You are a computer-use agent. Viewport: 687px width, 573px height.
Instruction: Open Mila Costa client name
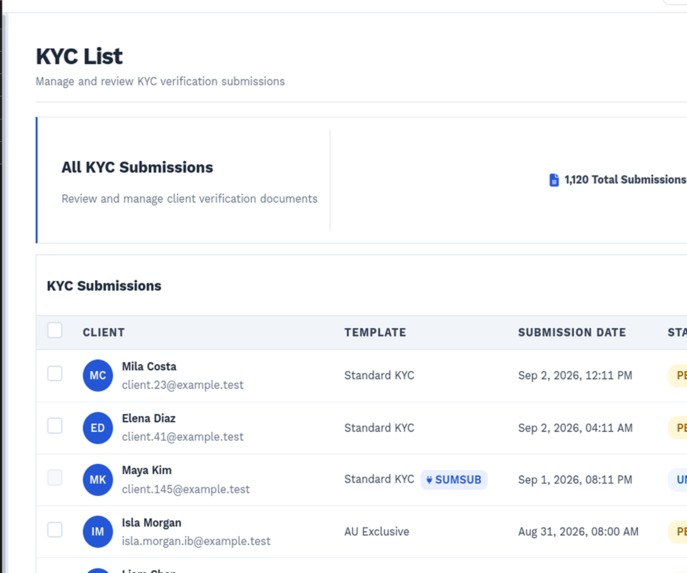tap(149, 366)
